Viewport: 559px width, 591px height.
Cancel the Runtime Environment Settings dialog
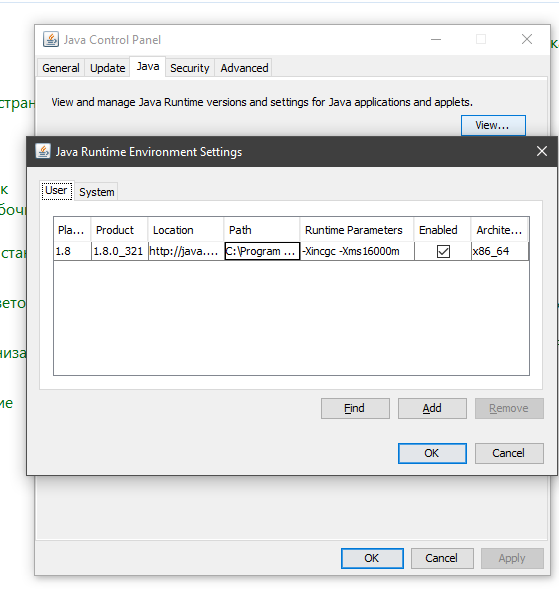coord(509,453)
